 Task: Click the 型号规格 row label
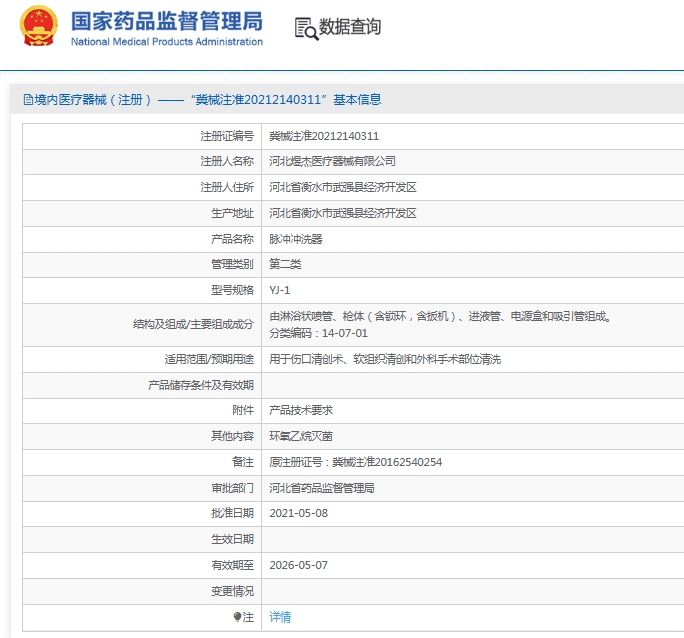click(x=233, y=290)
